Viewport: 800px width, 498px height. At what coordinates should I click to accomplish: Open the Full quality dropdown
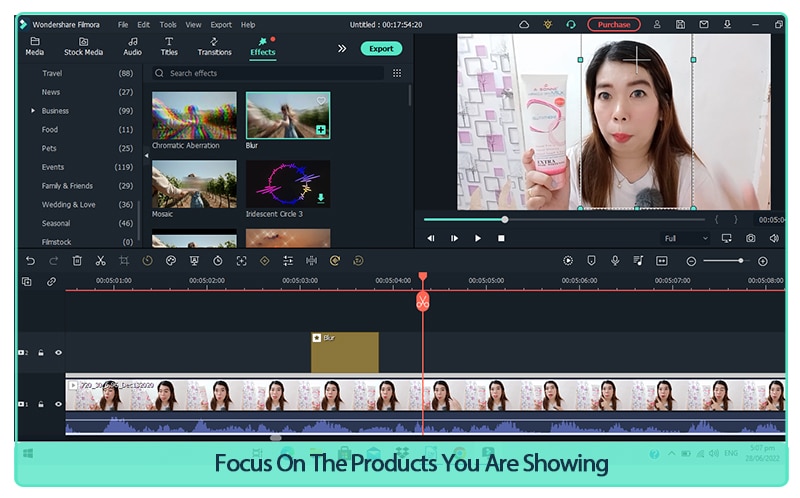point(686,238)
